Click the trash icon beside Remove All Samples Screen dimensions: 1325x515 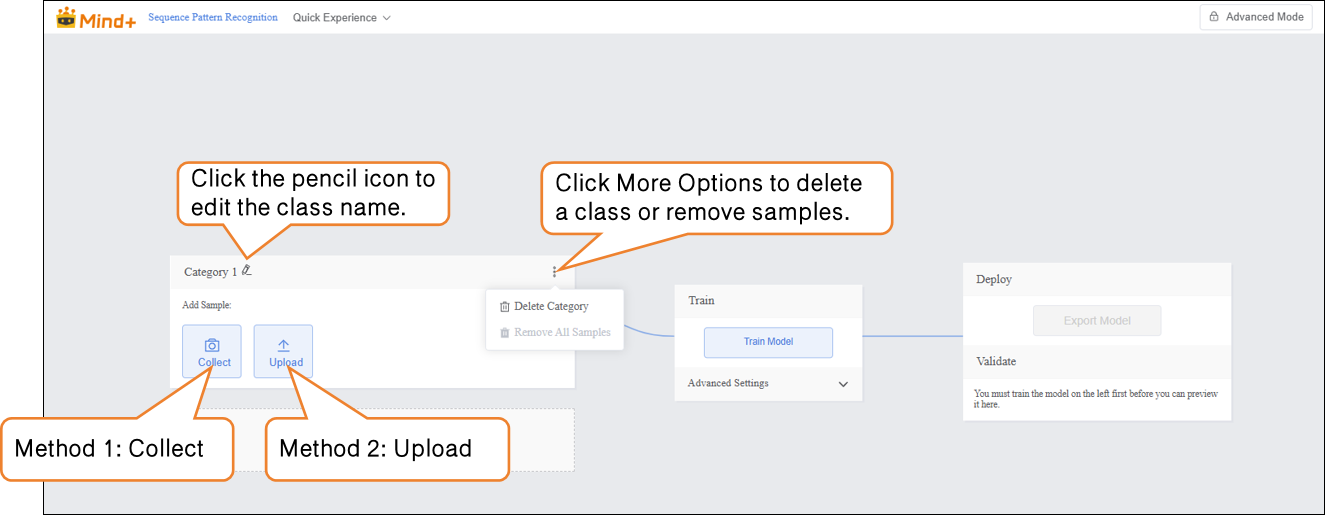504,332
